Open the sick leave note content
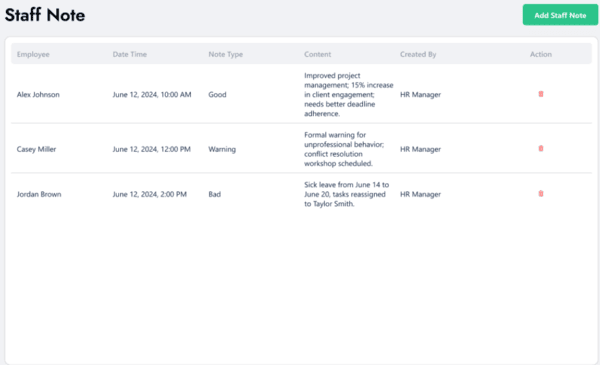 [347, 194]
